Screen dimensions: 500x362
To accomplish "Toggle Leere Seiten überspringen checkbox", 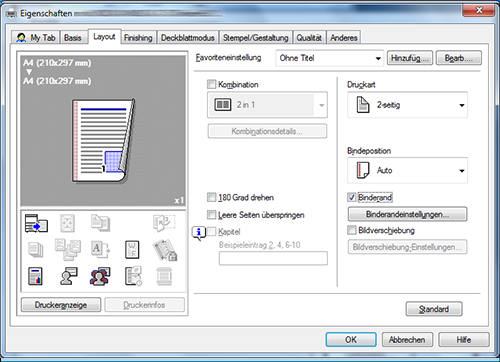I will [211, 215].
